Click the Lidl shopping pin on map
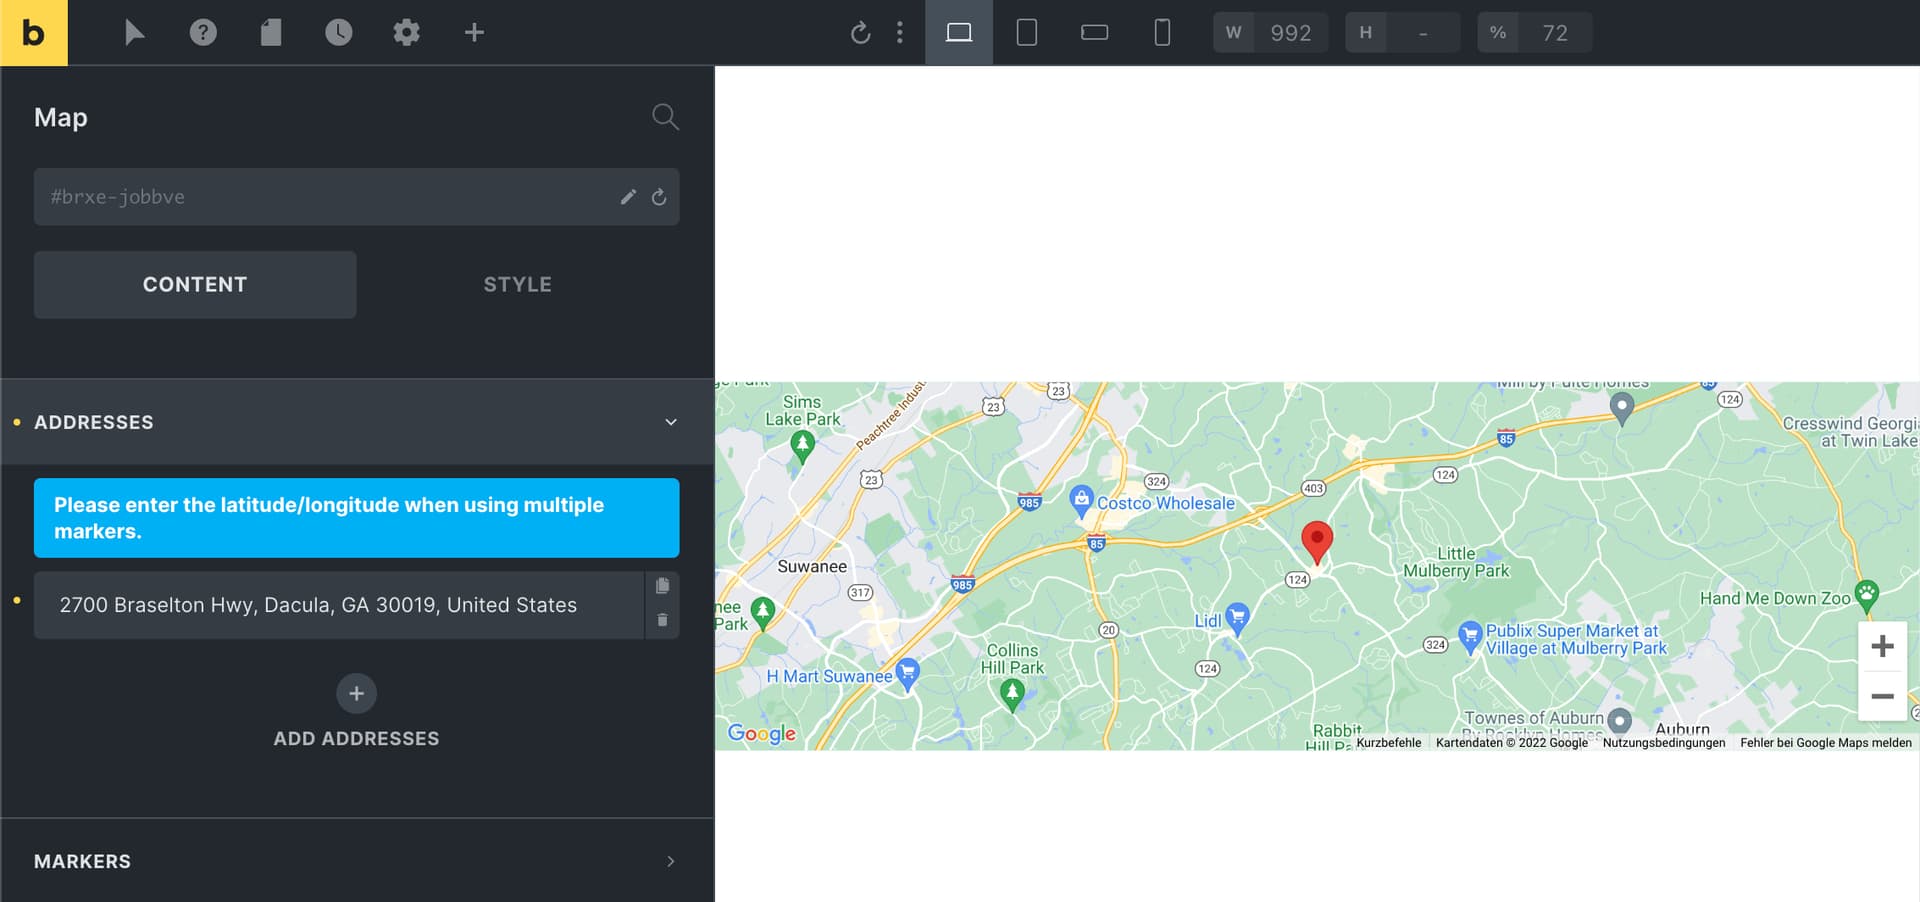1920x902 pixels. click(x=1237, y=618)
